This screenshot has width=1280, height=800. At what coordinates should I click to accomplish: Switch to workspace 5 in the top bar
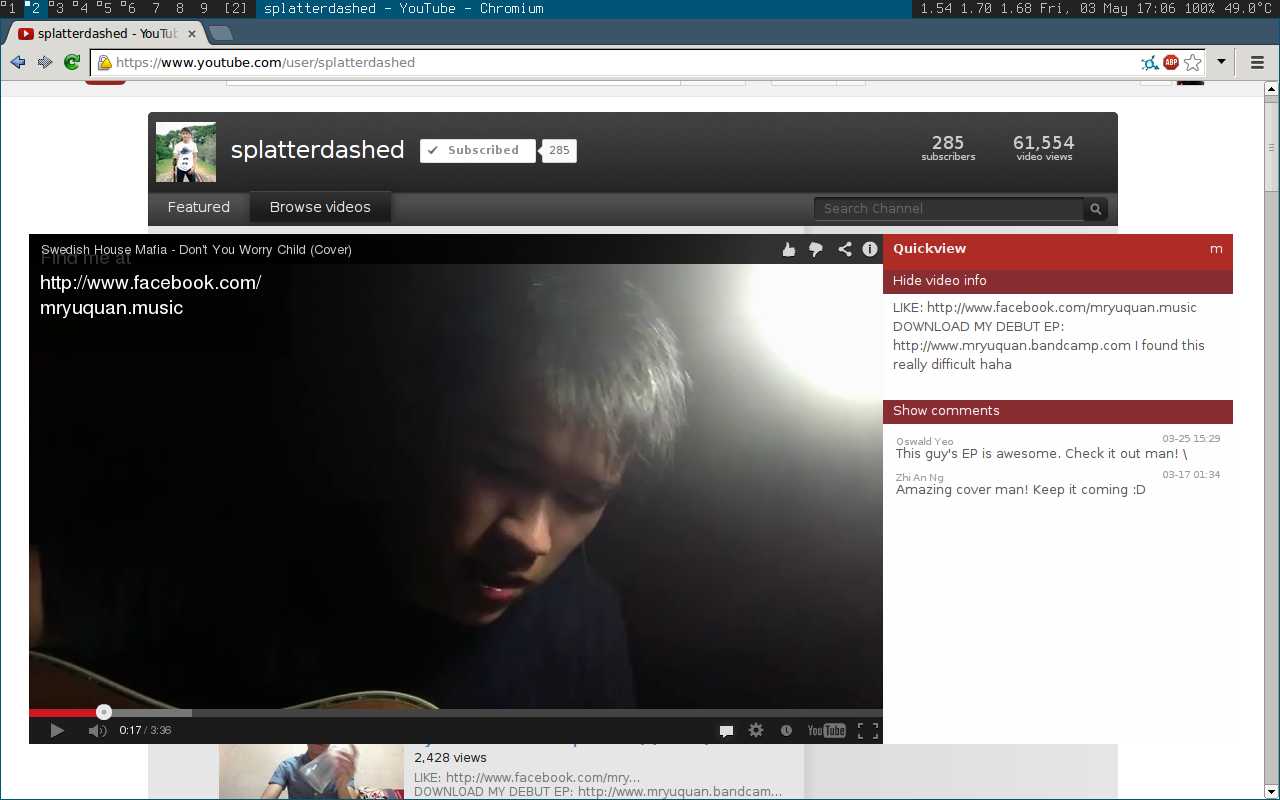pos(107,8)
